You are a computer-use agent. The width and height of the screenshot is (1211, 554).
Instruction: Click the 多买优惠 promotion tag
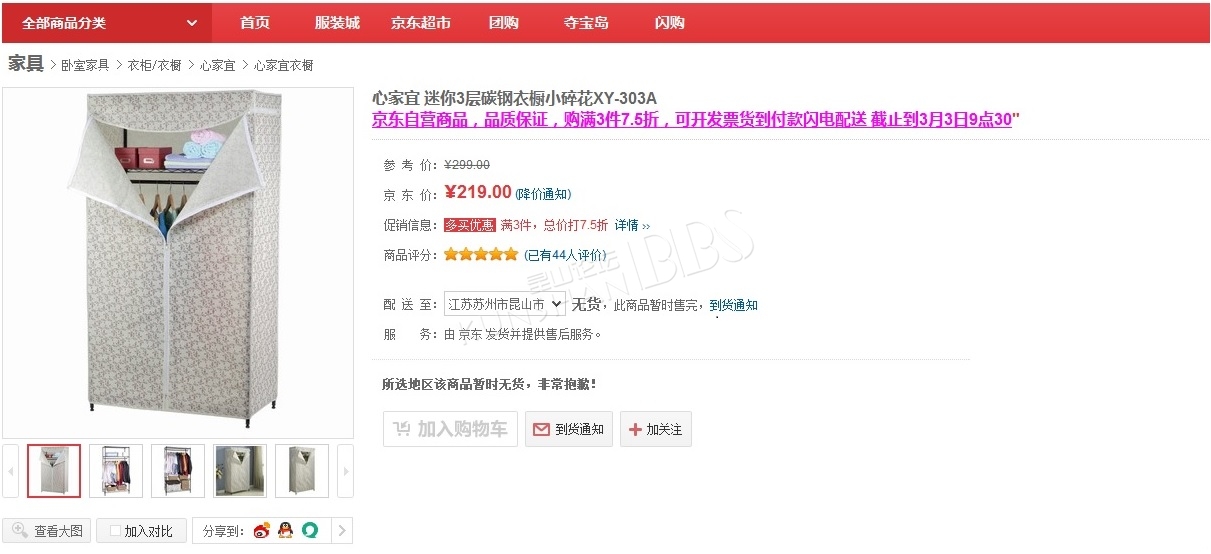470,225
